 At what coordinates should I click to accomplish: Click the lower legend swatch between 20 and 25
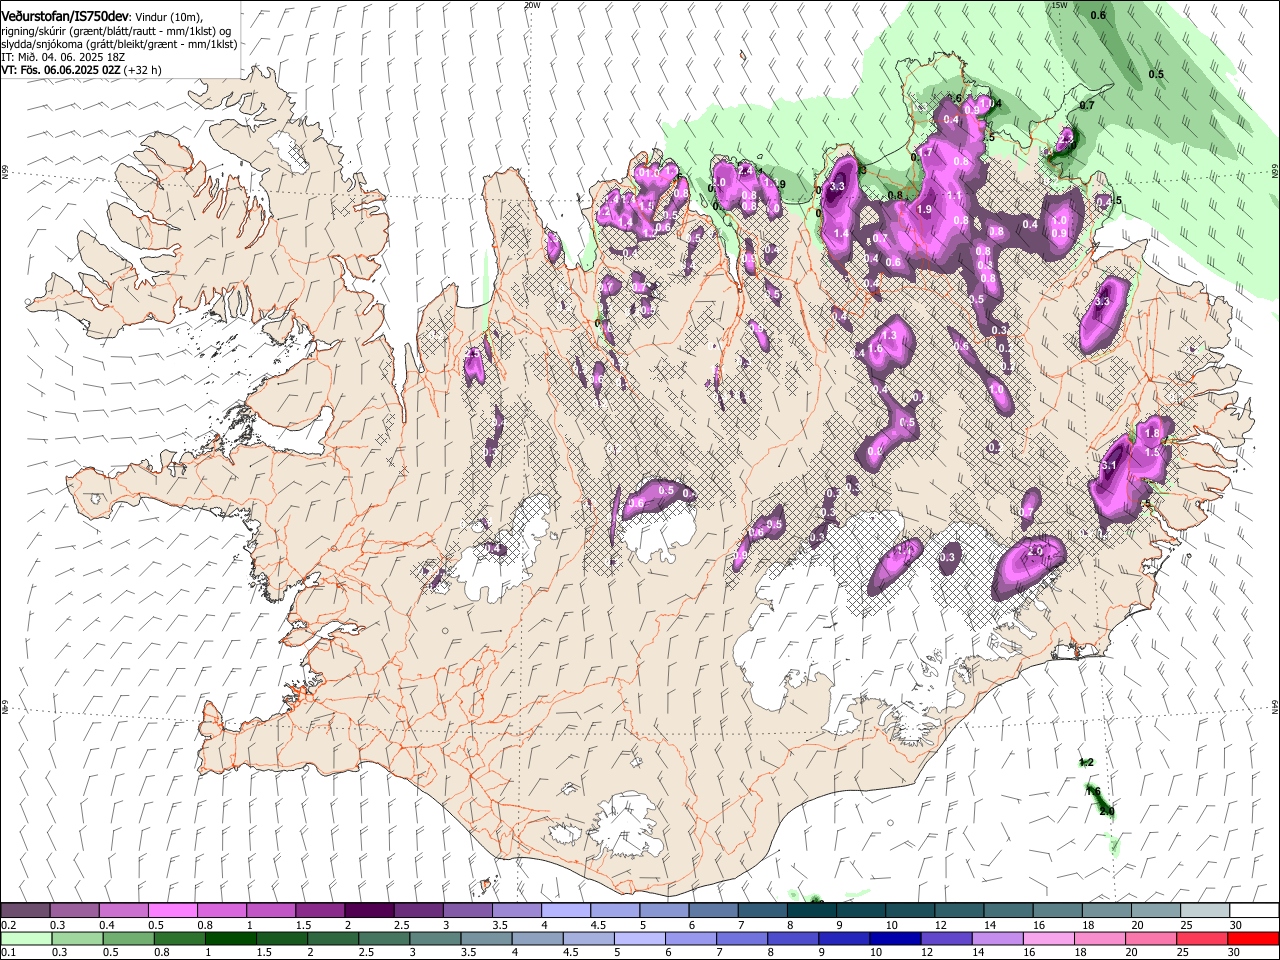coord(1152,938)
